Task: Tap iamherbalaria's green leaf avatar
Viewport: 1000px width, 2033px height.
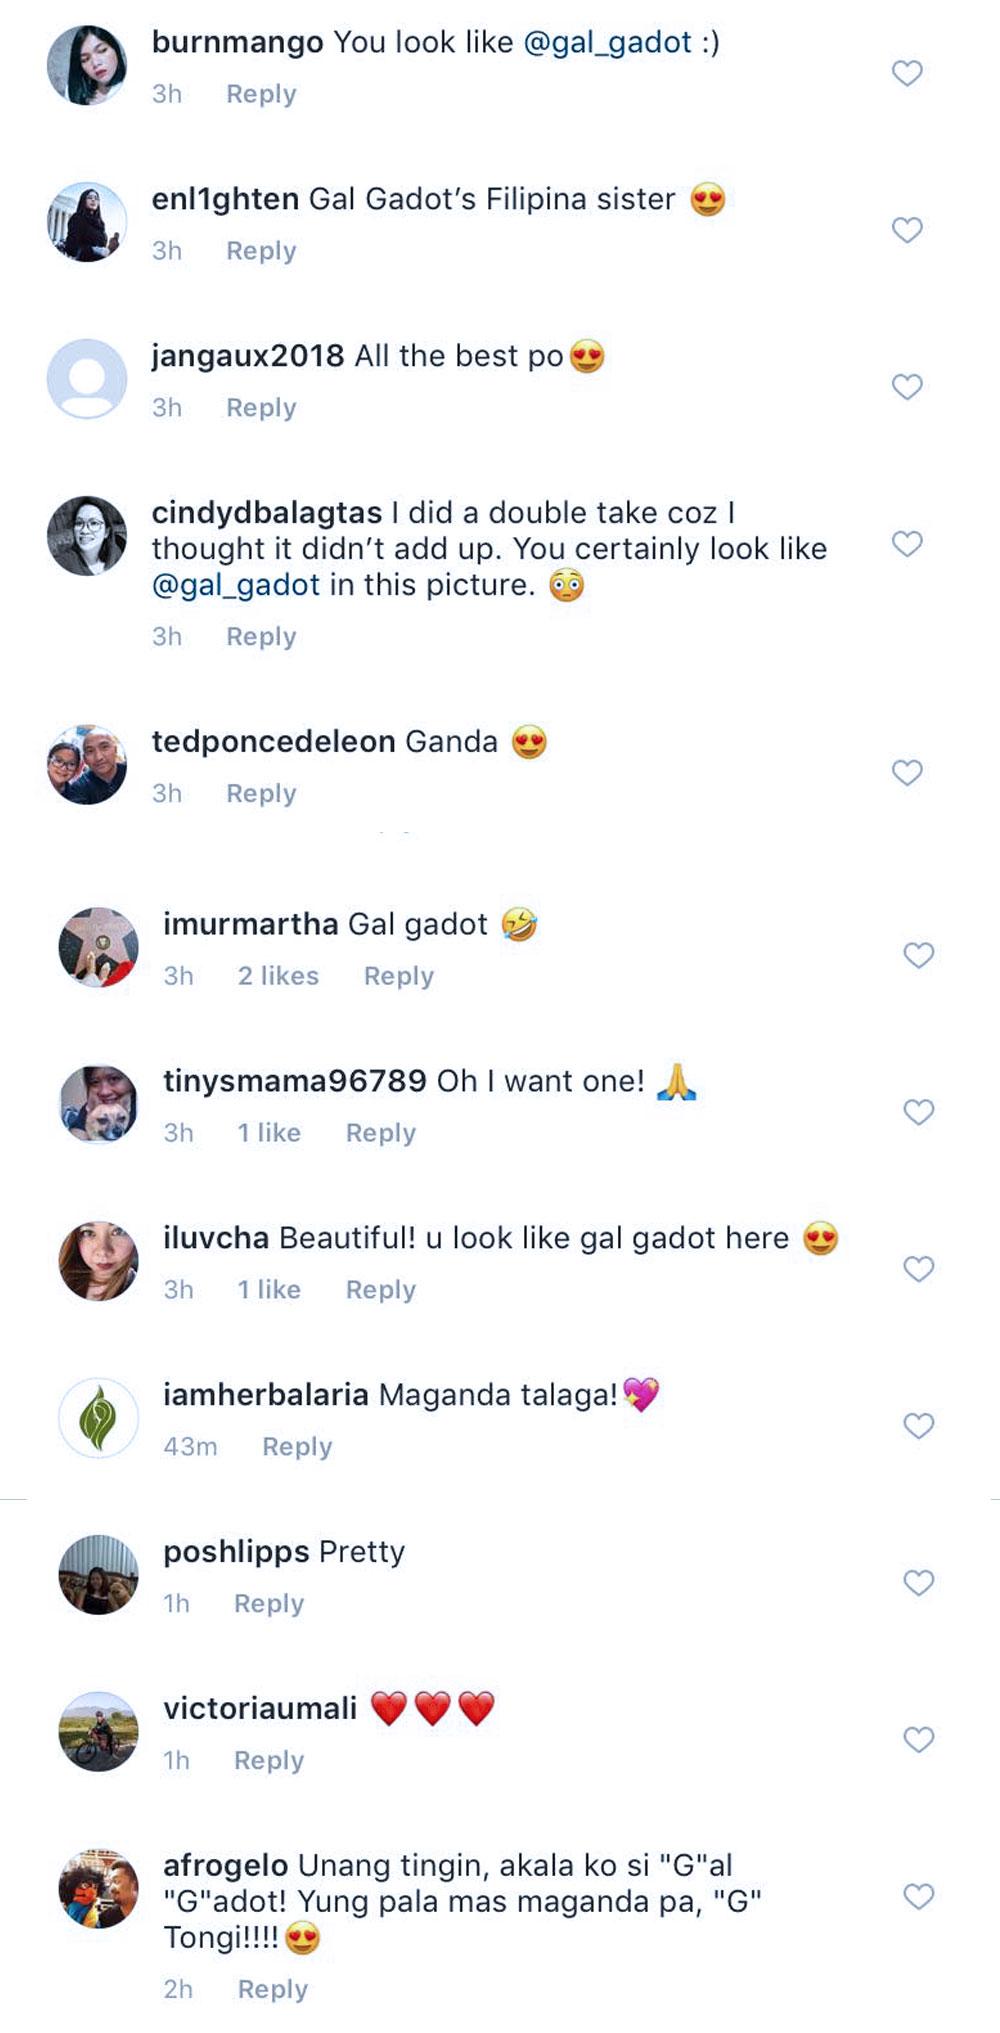Action: tap(98, 1417)
